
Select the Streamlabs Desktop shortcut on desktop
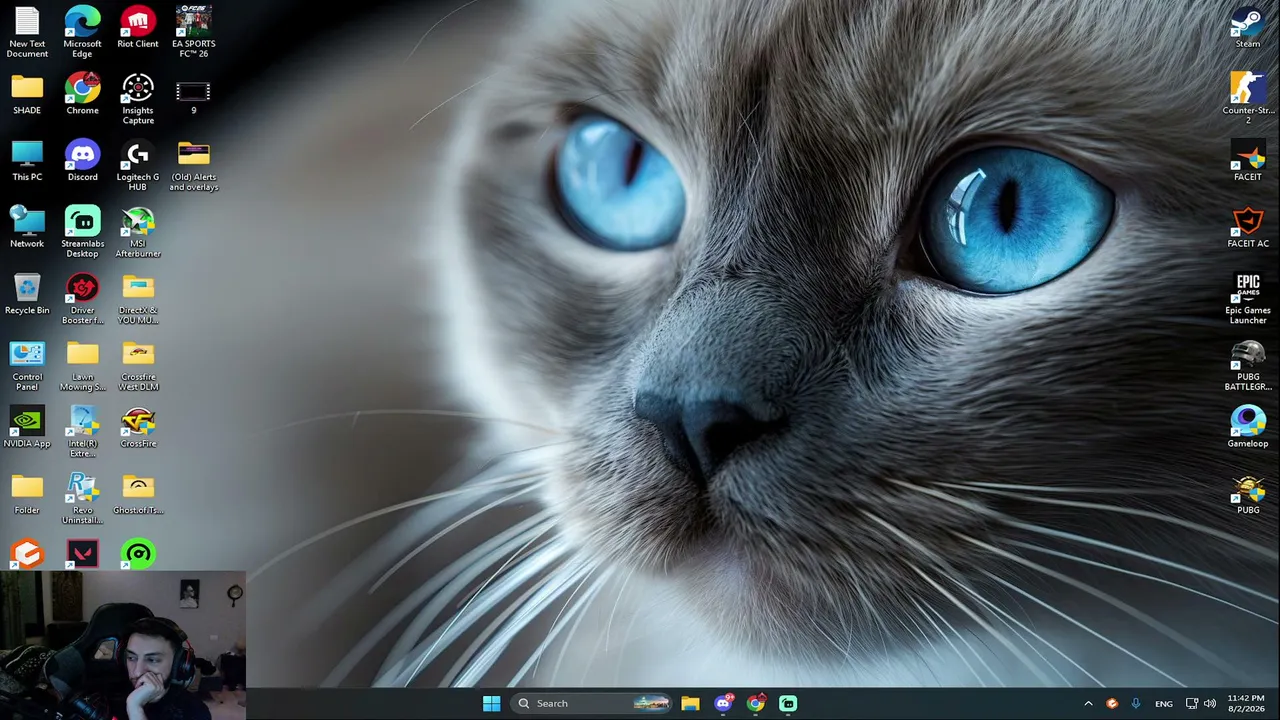tap(82, 232)
